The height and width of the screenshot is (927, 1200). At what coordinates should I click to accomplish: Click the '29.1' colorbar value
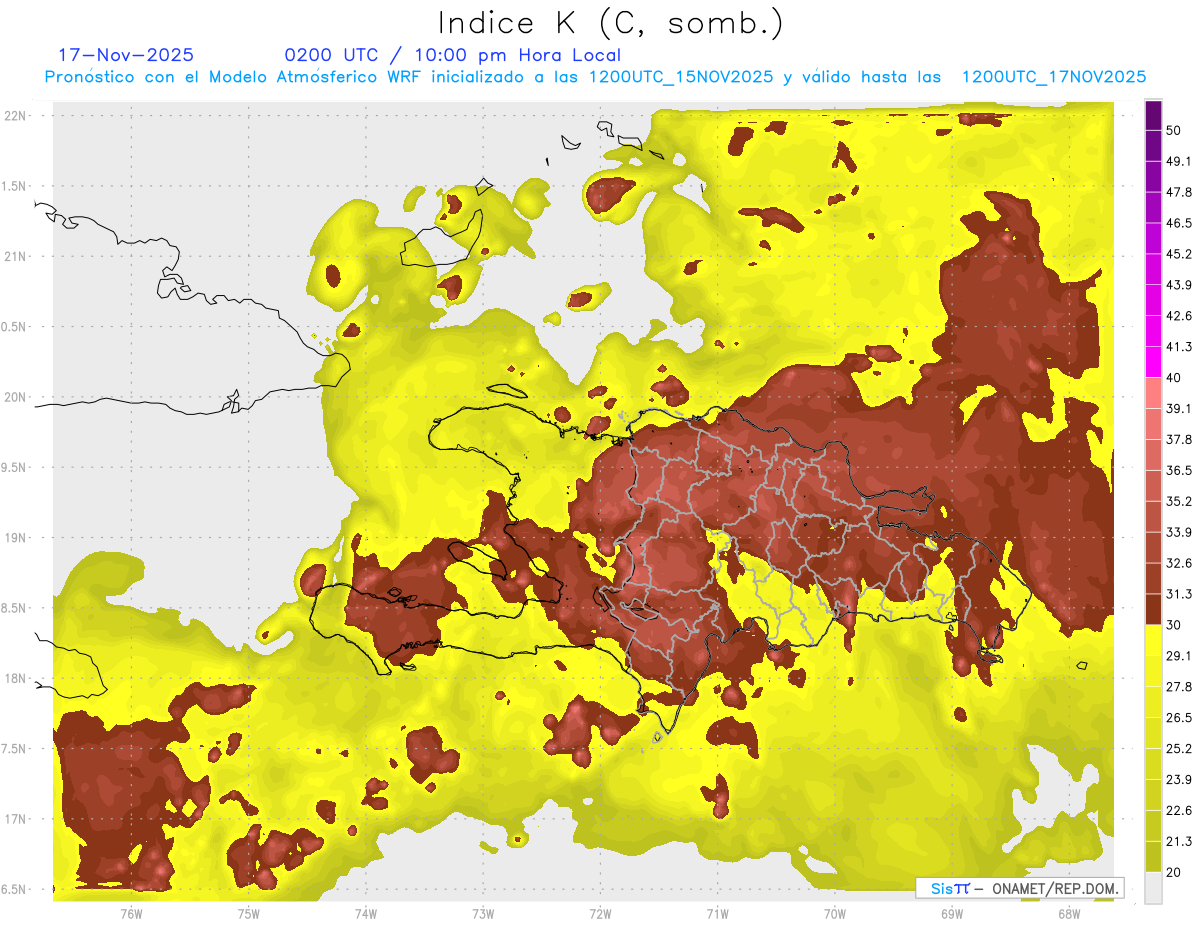point(1179,655)
